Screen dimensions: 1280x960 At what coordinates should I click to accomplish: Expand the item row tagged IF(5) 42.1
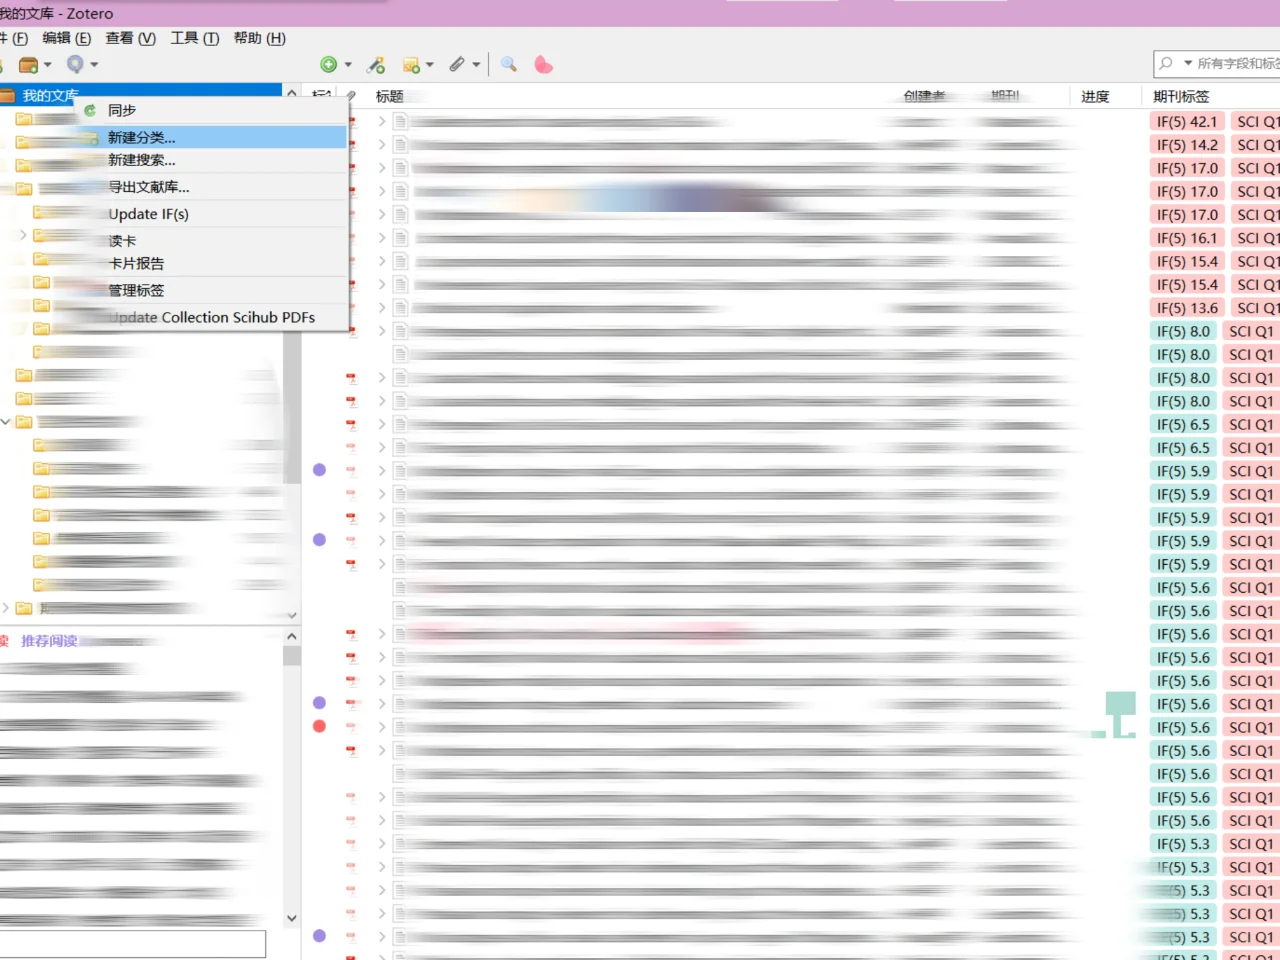click(382, 121)
